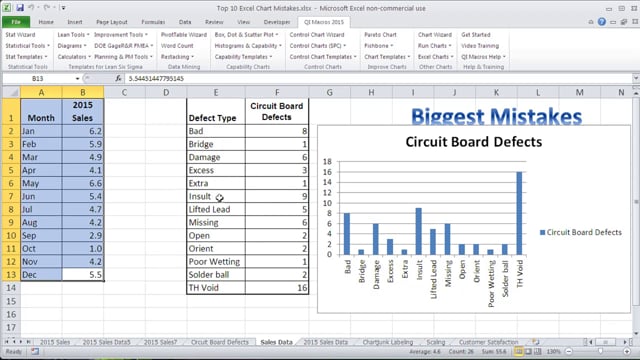Image resolution: width=640 pixels, height=360 pixels.
Task: Click the vertical scrollbar of the worksheet
Action: click(636, 202)
